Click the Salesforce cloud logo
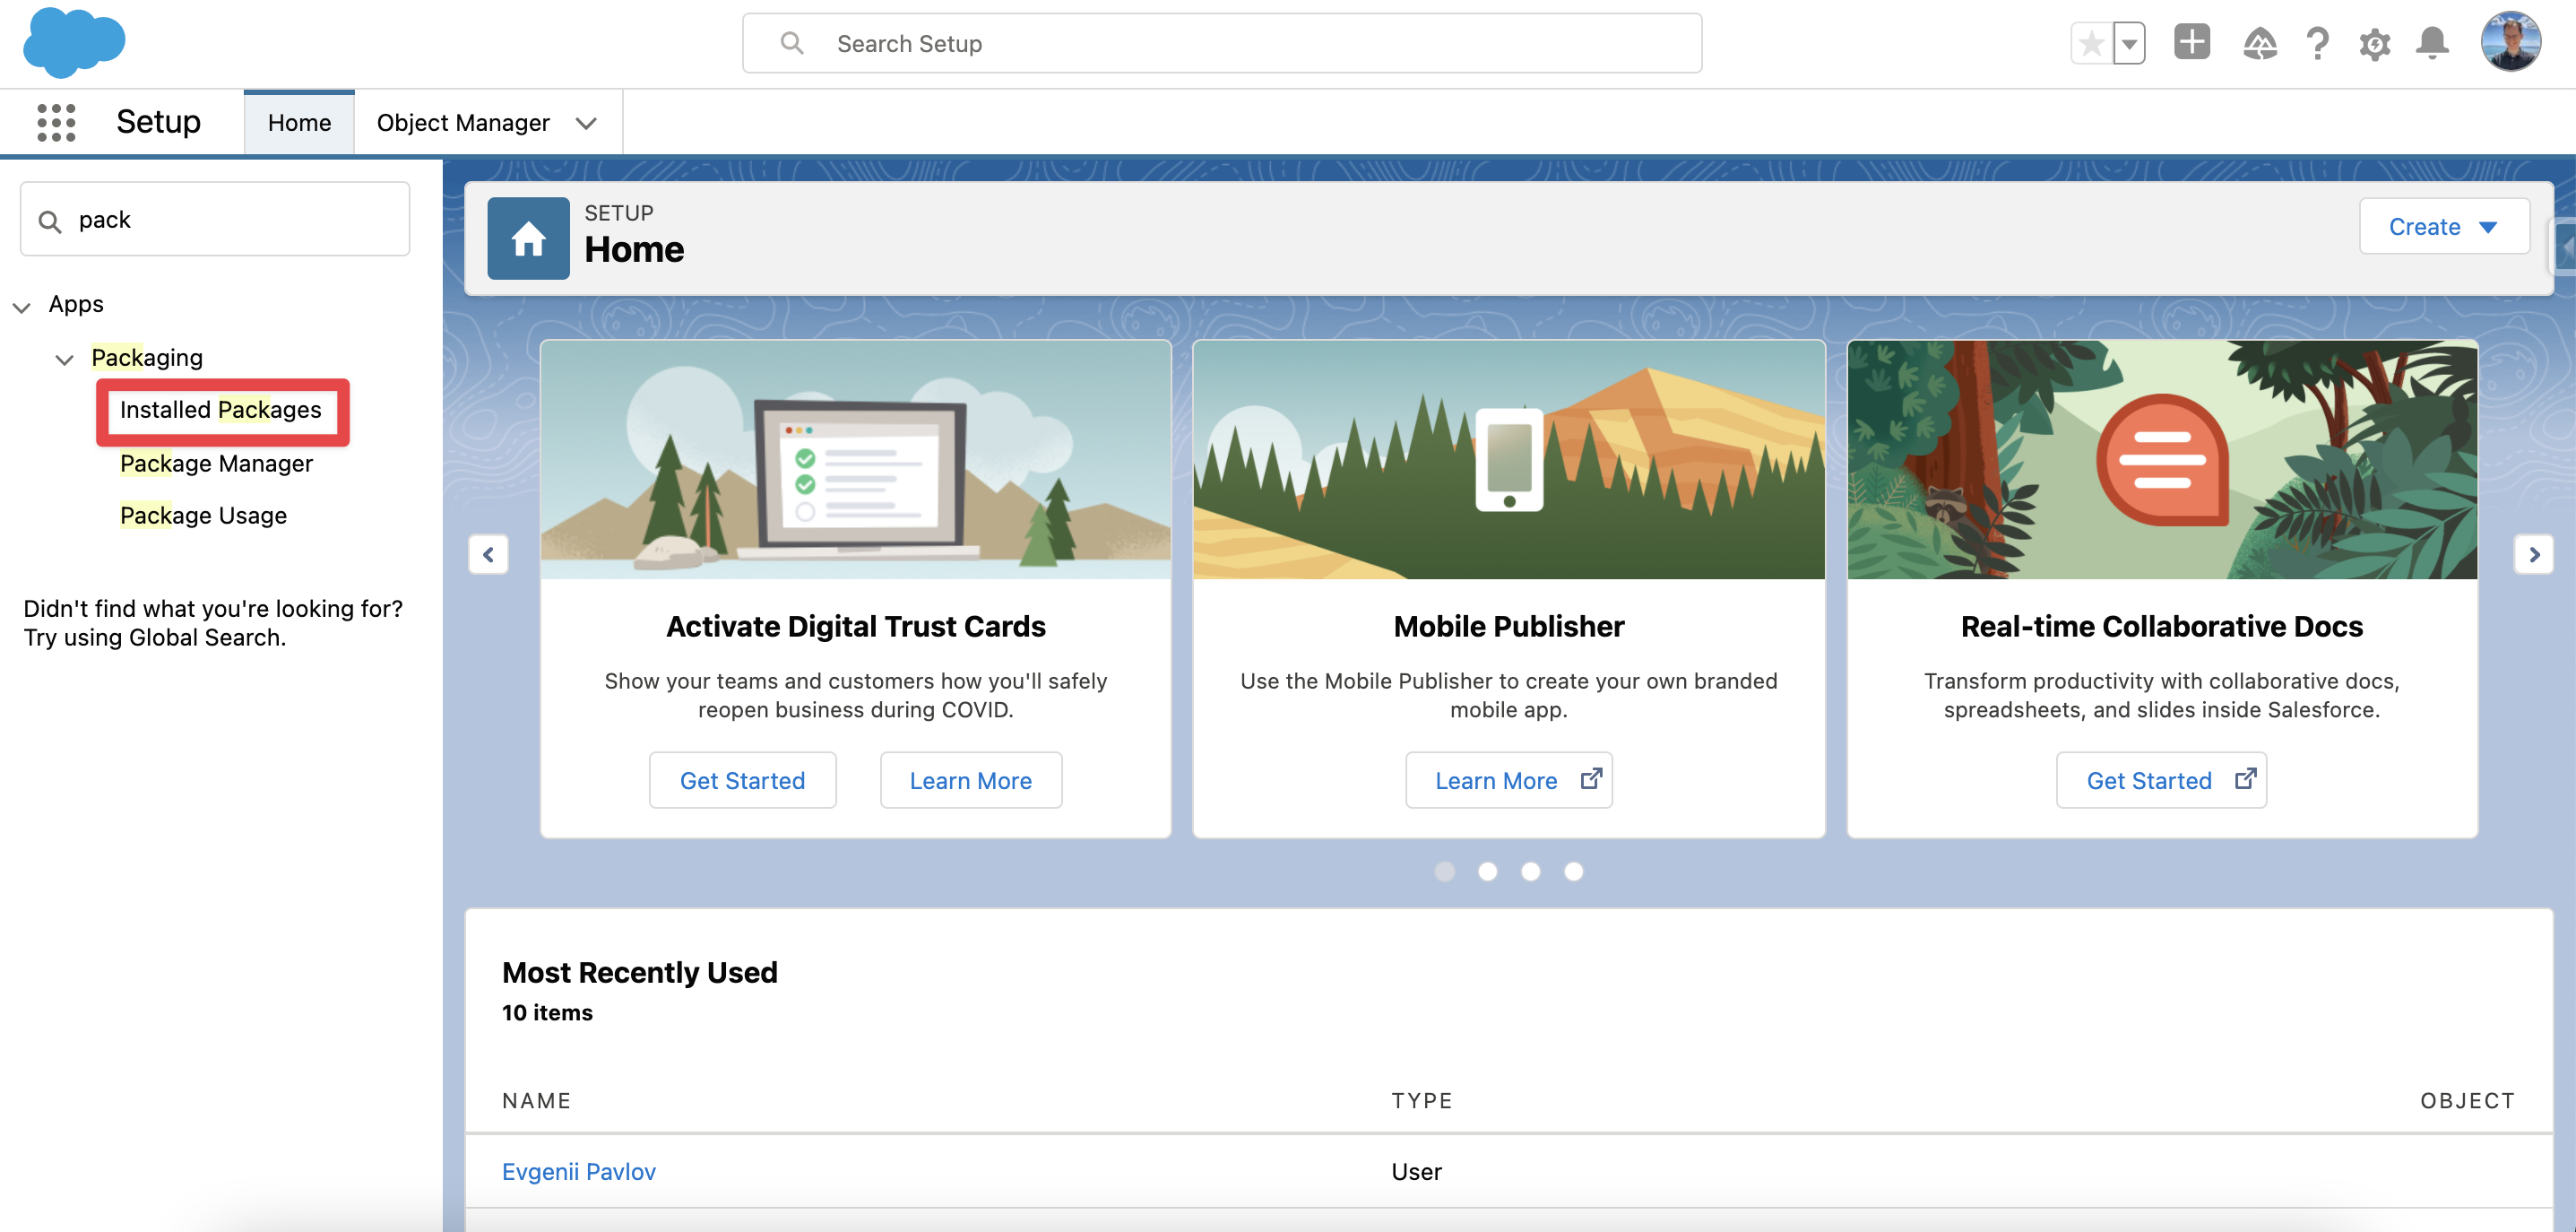Screen dimensions: 2576x1232 click(74, 43)
